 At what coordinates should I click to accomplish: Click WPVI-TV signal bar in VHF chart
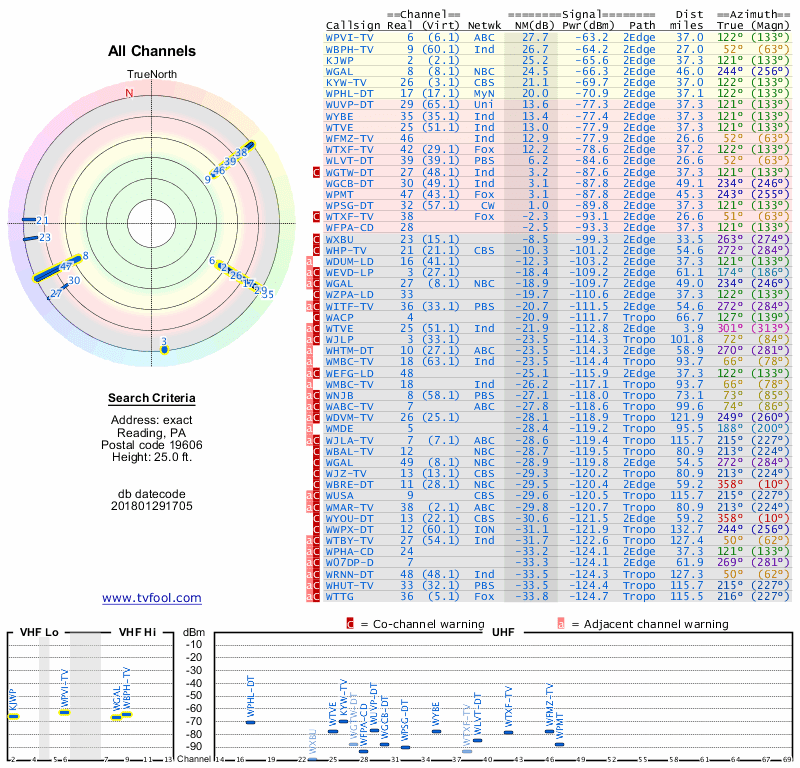click(x=64, y=712)
